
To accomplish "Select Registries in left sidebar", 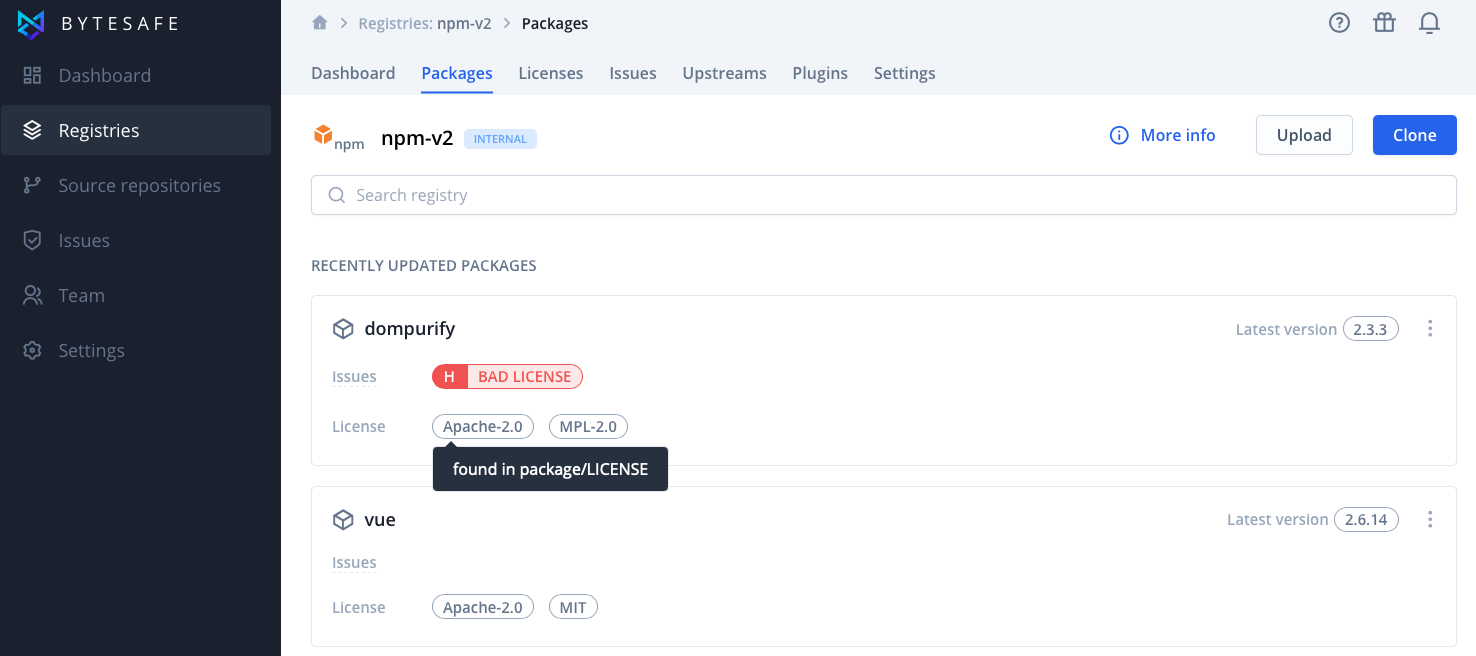I will coord(135,130).
